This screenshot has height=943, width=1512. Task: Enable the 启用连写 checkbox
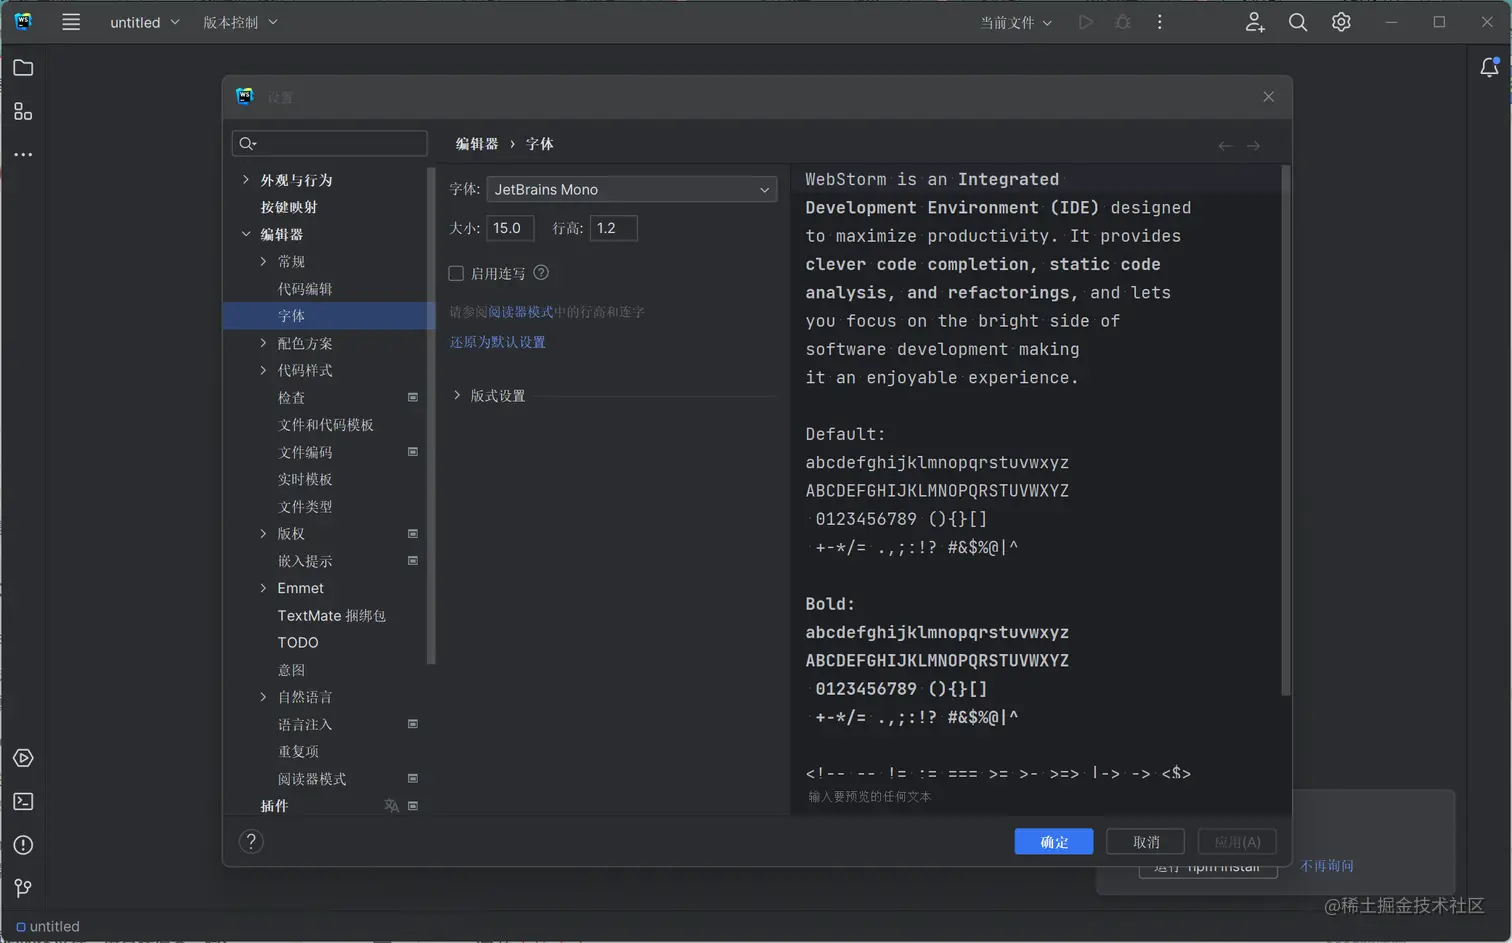point(456,272)
